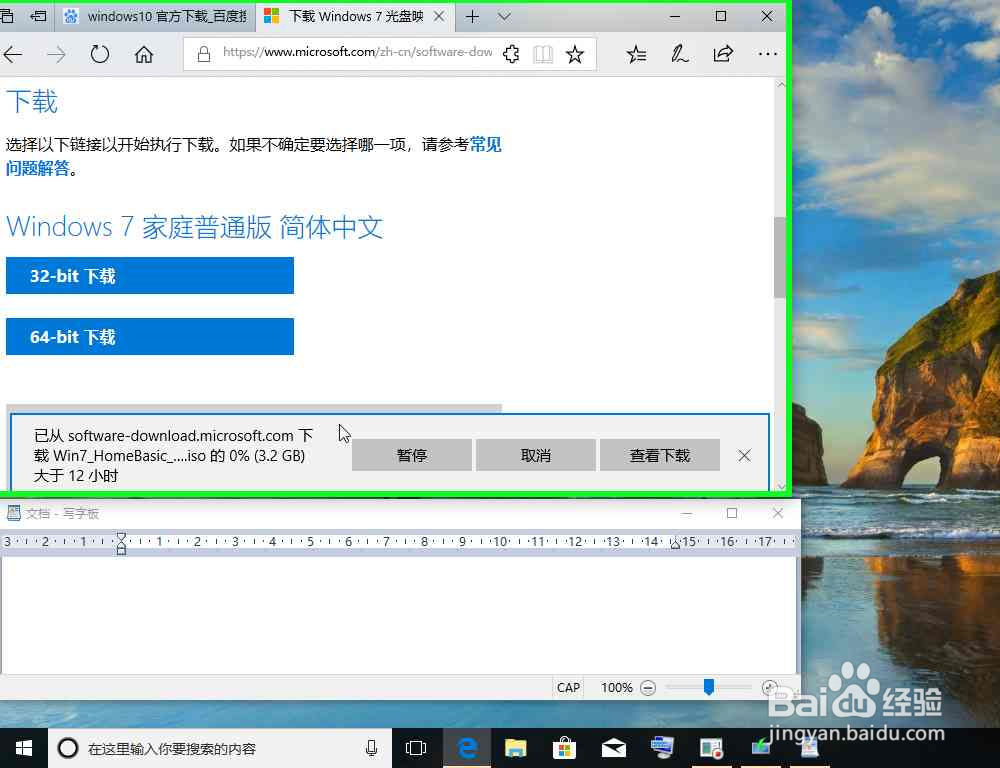Click the address bar lock icon

pos(203,54)
